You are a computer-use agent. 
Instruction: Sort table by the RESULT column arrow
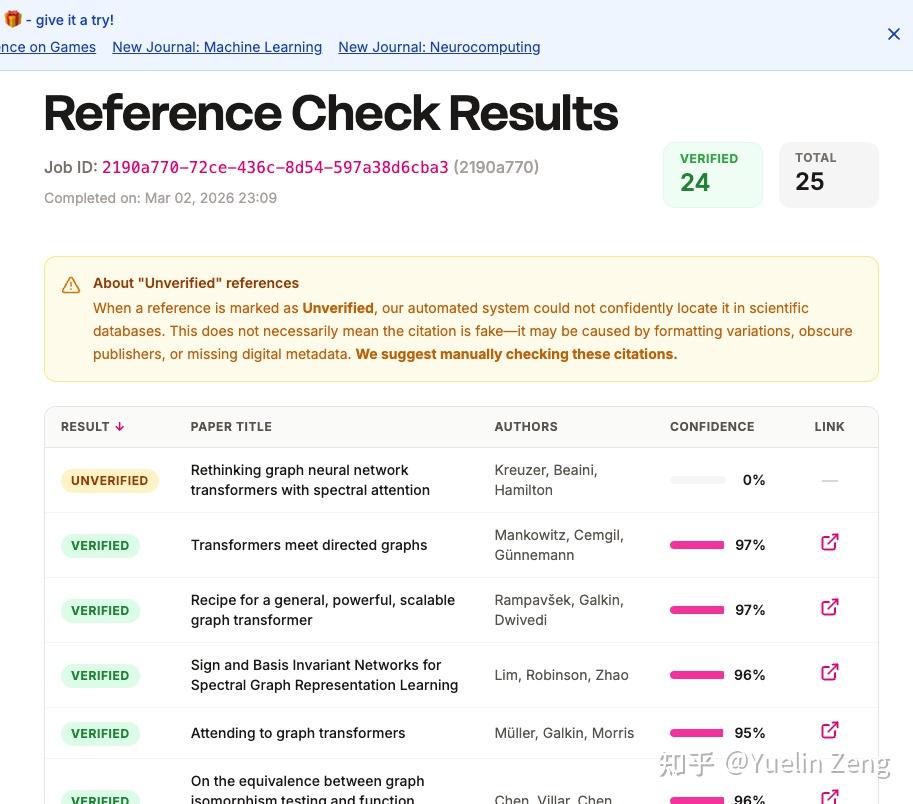[x=120, y=427]
